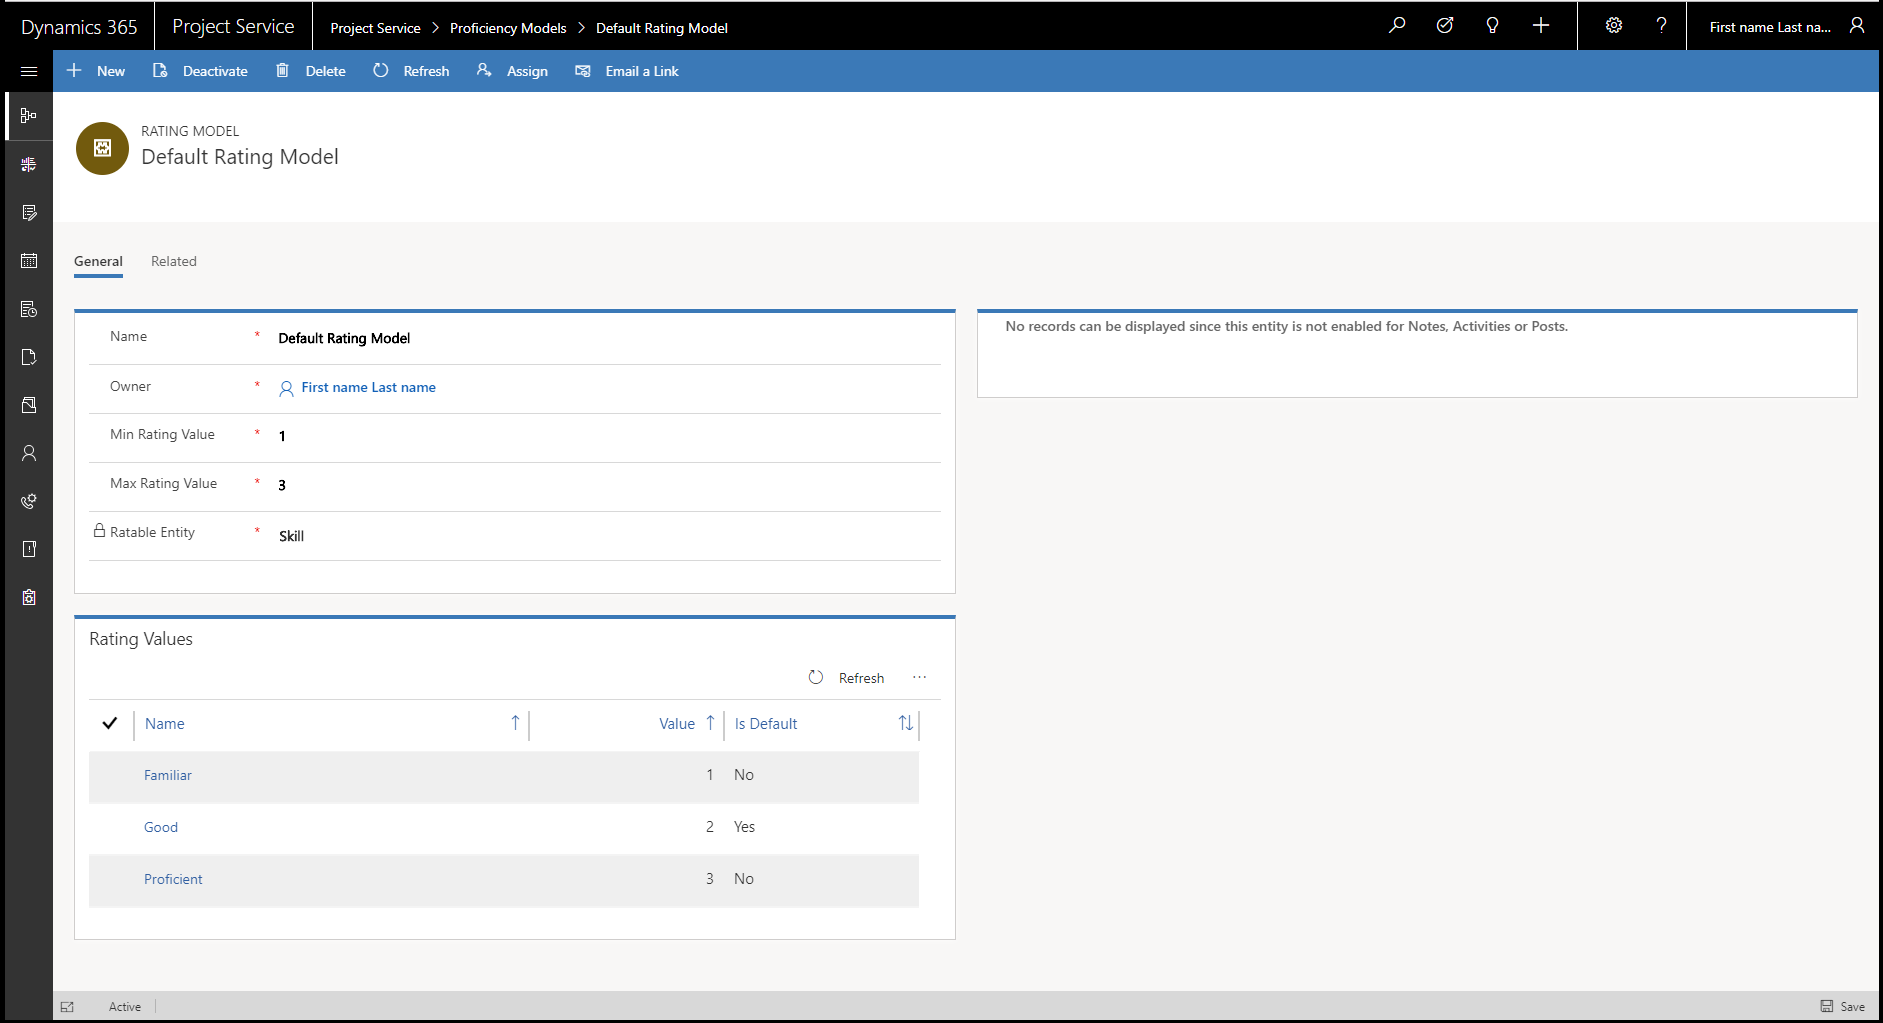Click the Save button in status bar
This screenshot has height=1023, width=1883.
point(1842,1007)
